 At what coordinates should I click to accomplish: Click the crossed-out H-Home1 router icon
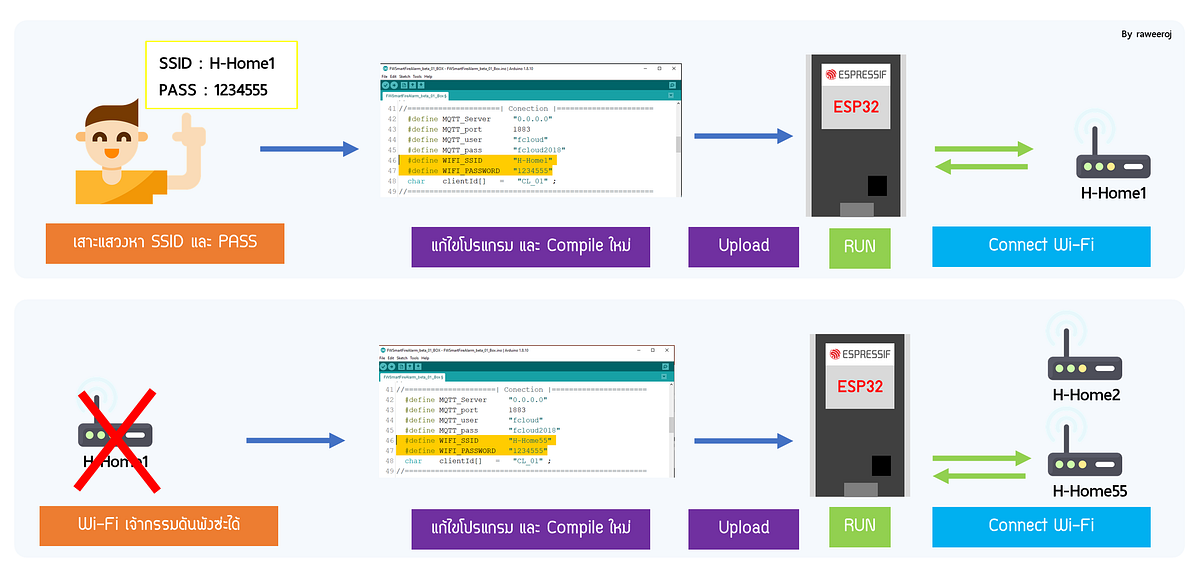point(115,436)
